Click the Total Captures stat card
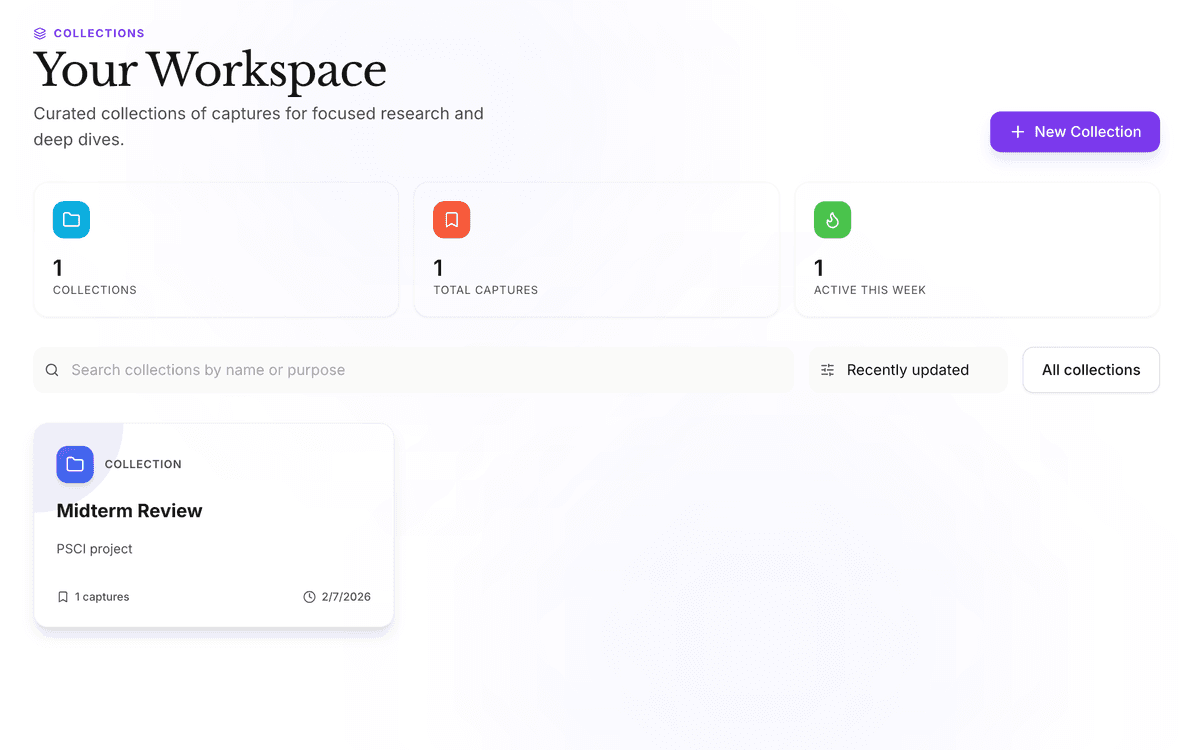The height and width of the screenshot is (750, 1200). (x=596, y=249)
